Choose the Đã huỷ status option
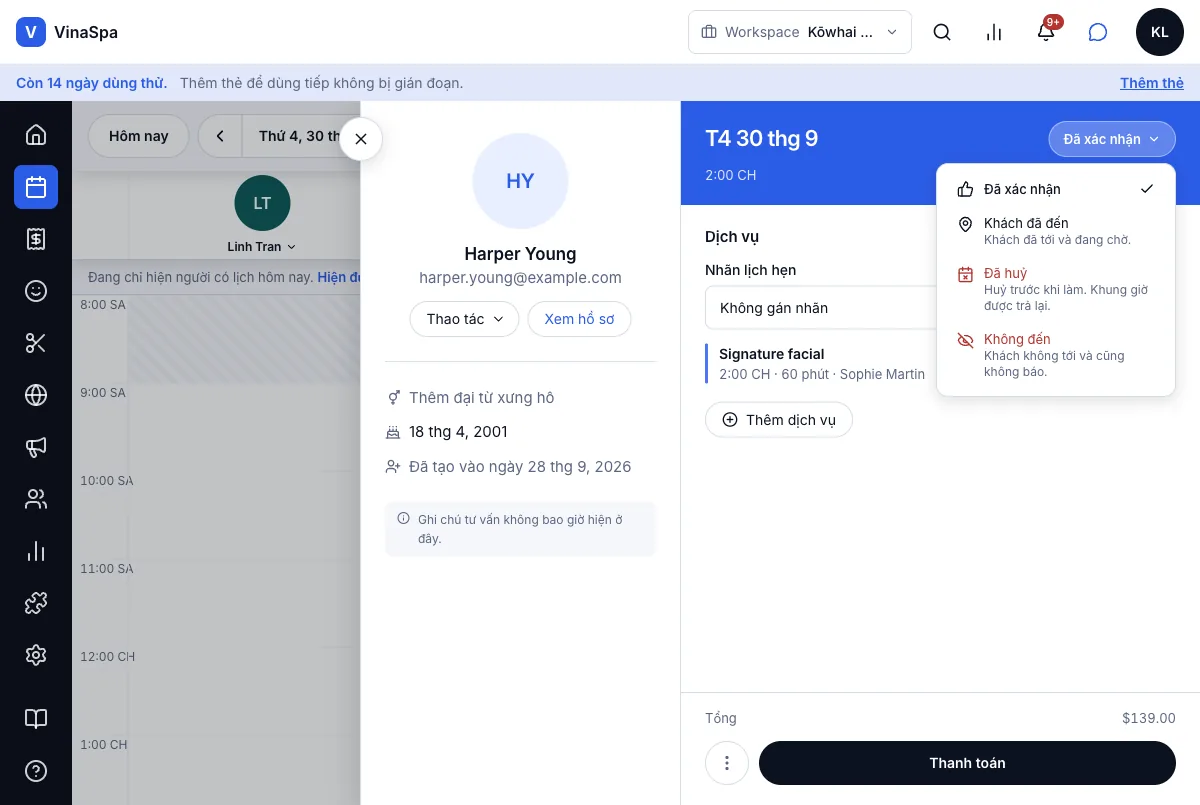Screen dimensions: 1200x805 (x=1056, y=289)
